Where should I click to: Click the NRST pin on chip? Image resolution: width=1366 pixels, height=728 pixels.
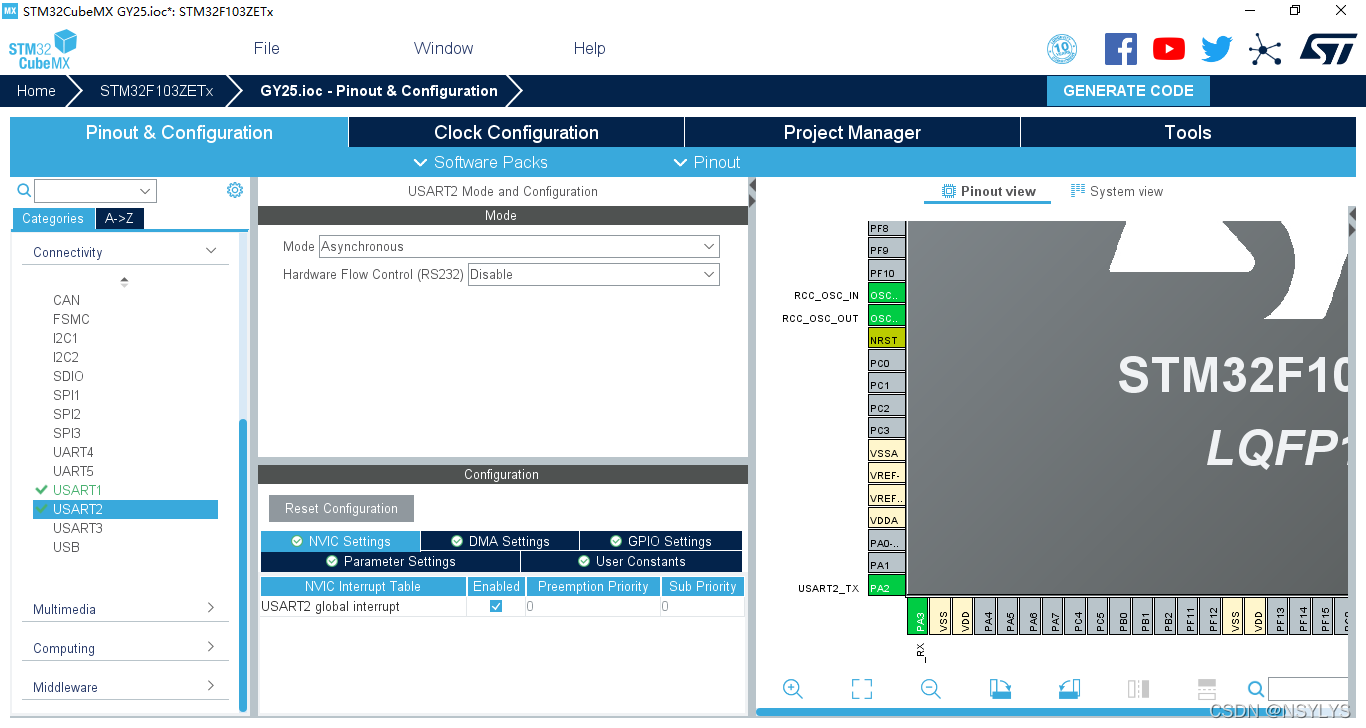point(887,339)
